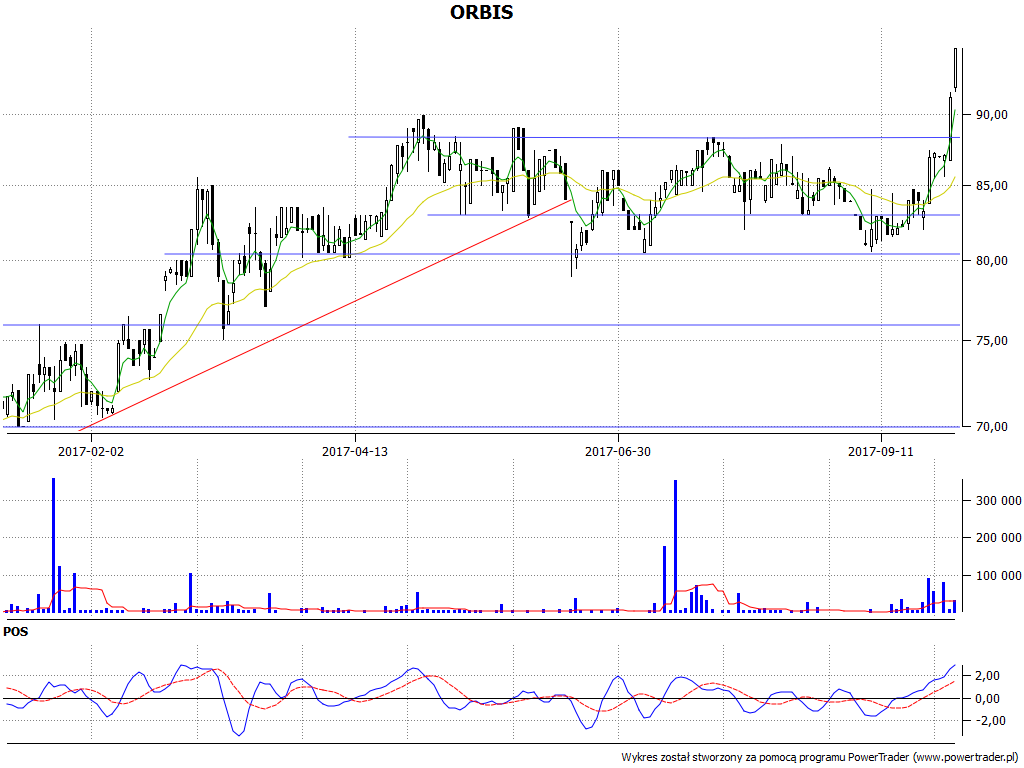Screen dimensions: 1024x768
Task: Click the 2,00 oscillator axis label
Action: 987,676
